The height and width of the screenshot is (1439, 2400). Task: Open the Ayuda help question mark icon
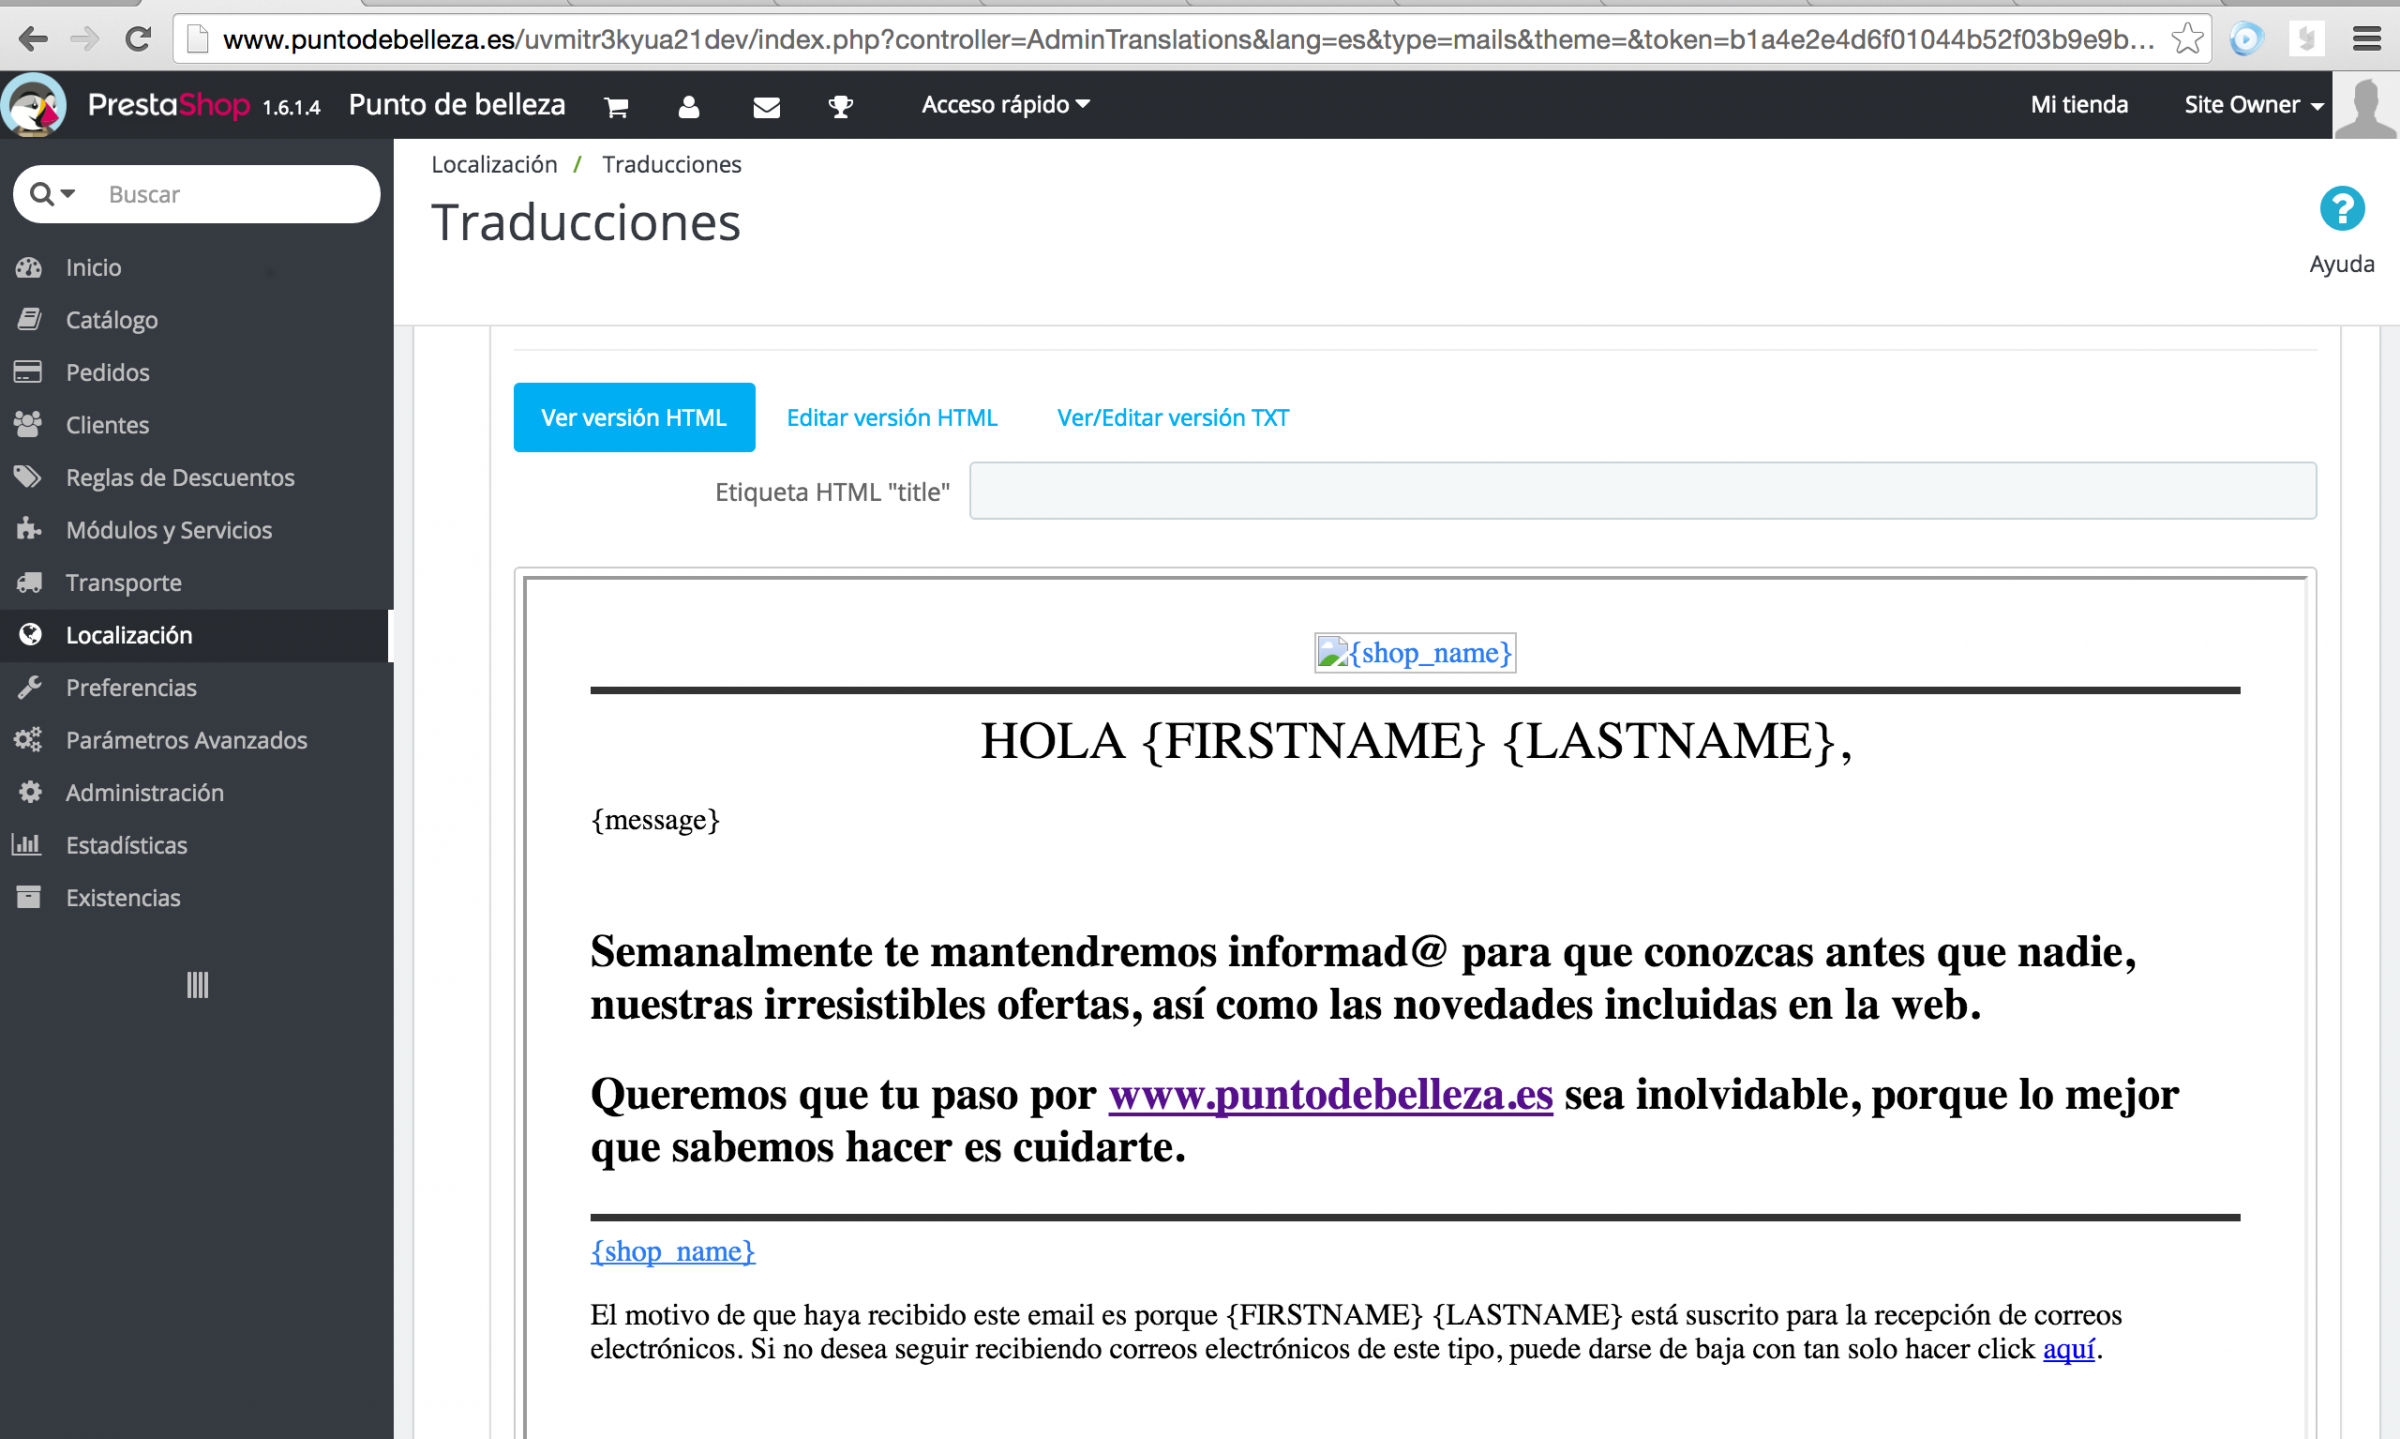pyautogui.click(x=2341, y=210)
